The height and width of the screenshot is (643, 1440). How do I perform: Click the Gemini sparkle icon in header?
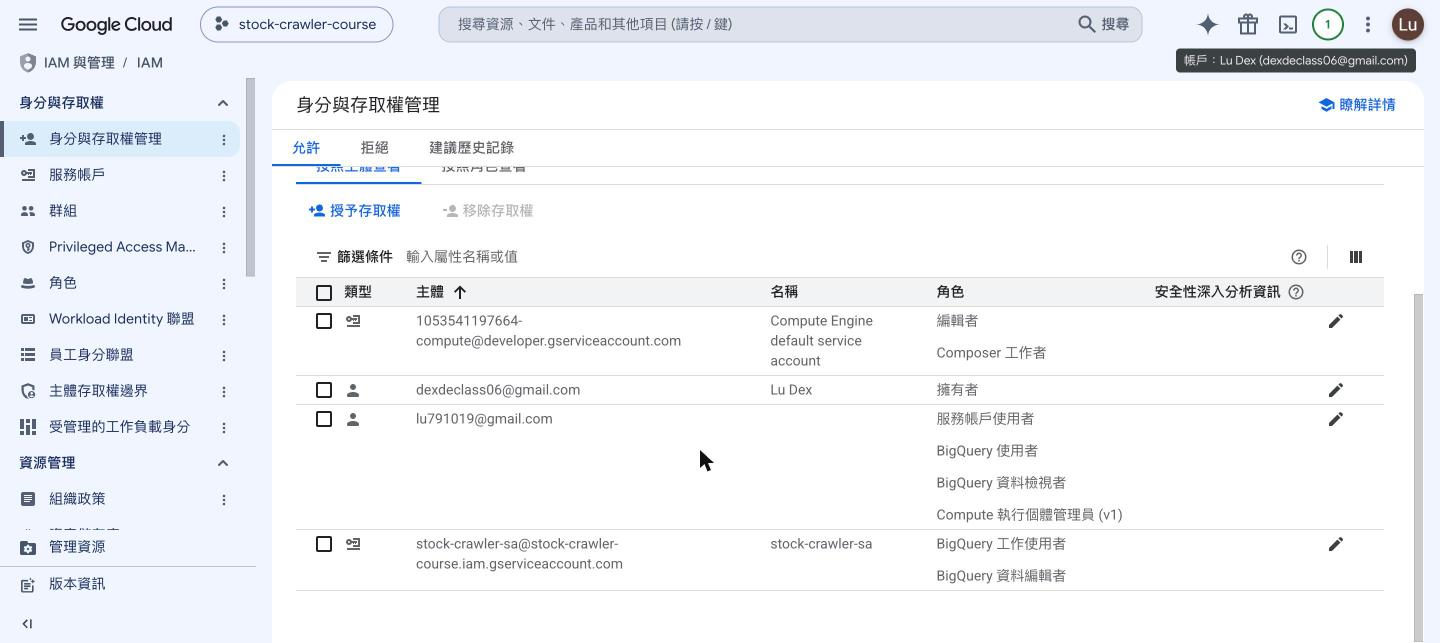pos(1208,24)
